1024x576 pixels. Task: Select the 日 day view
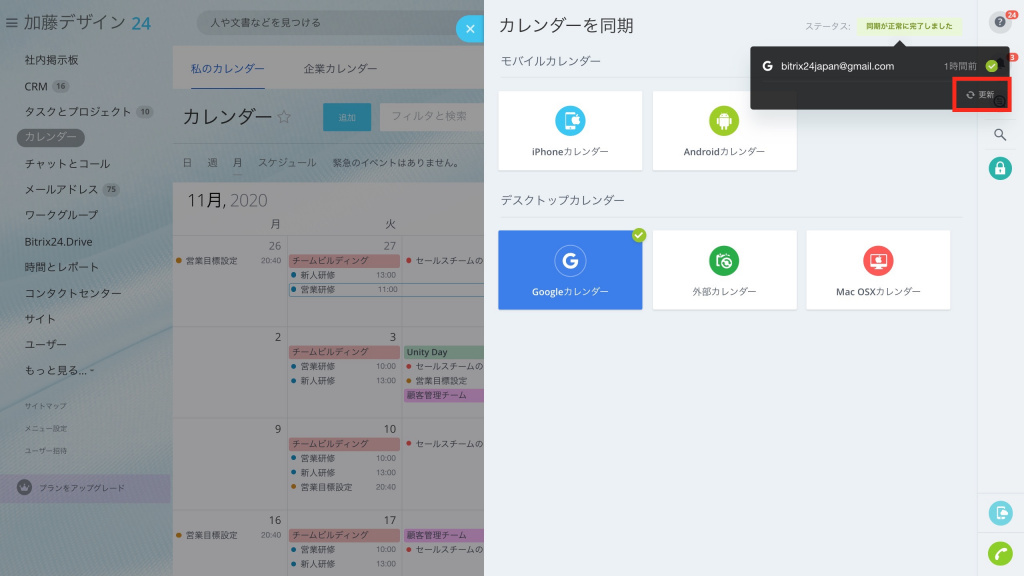point(187,163)
